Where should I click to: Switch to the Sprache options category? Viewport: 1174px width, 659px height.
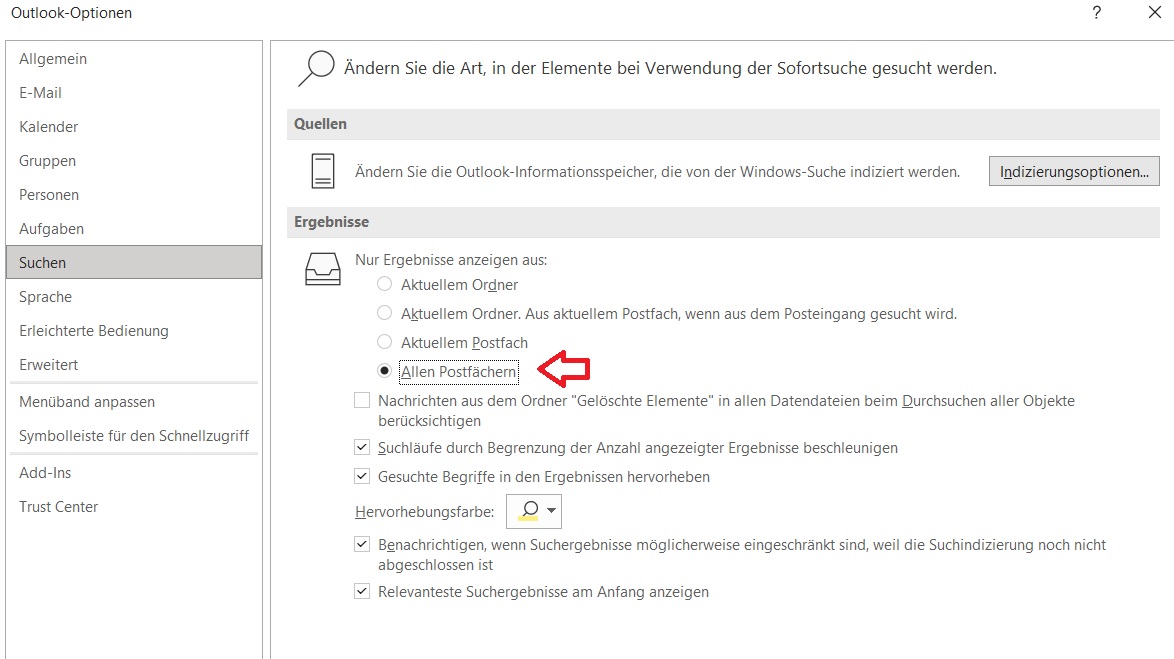coord(134,297)
